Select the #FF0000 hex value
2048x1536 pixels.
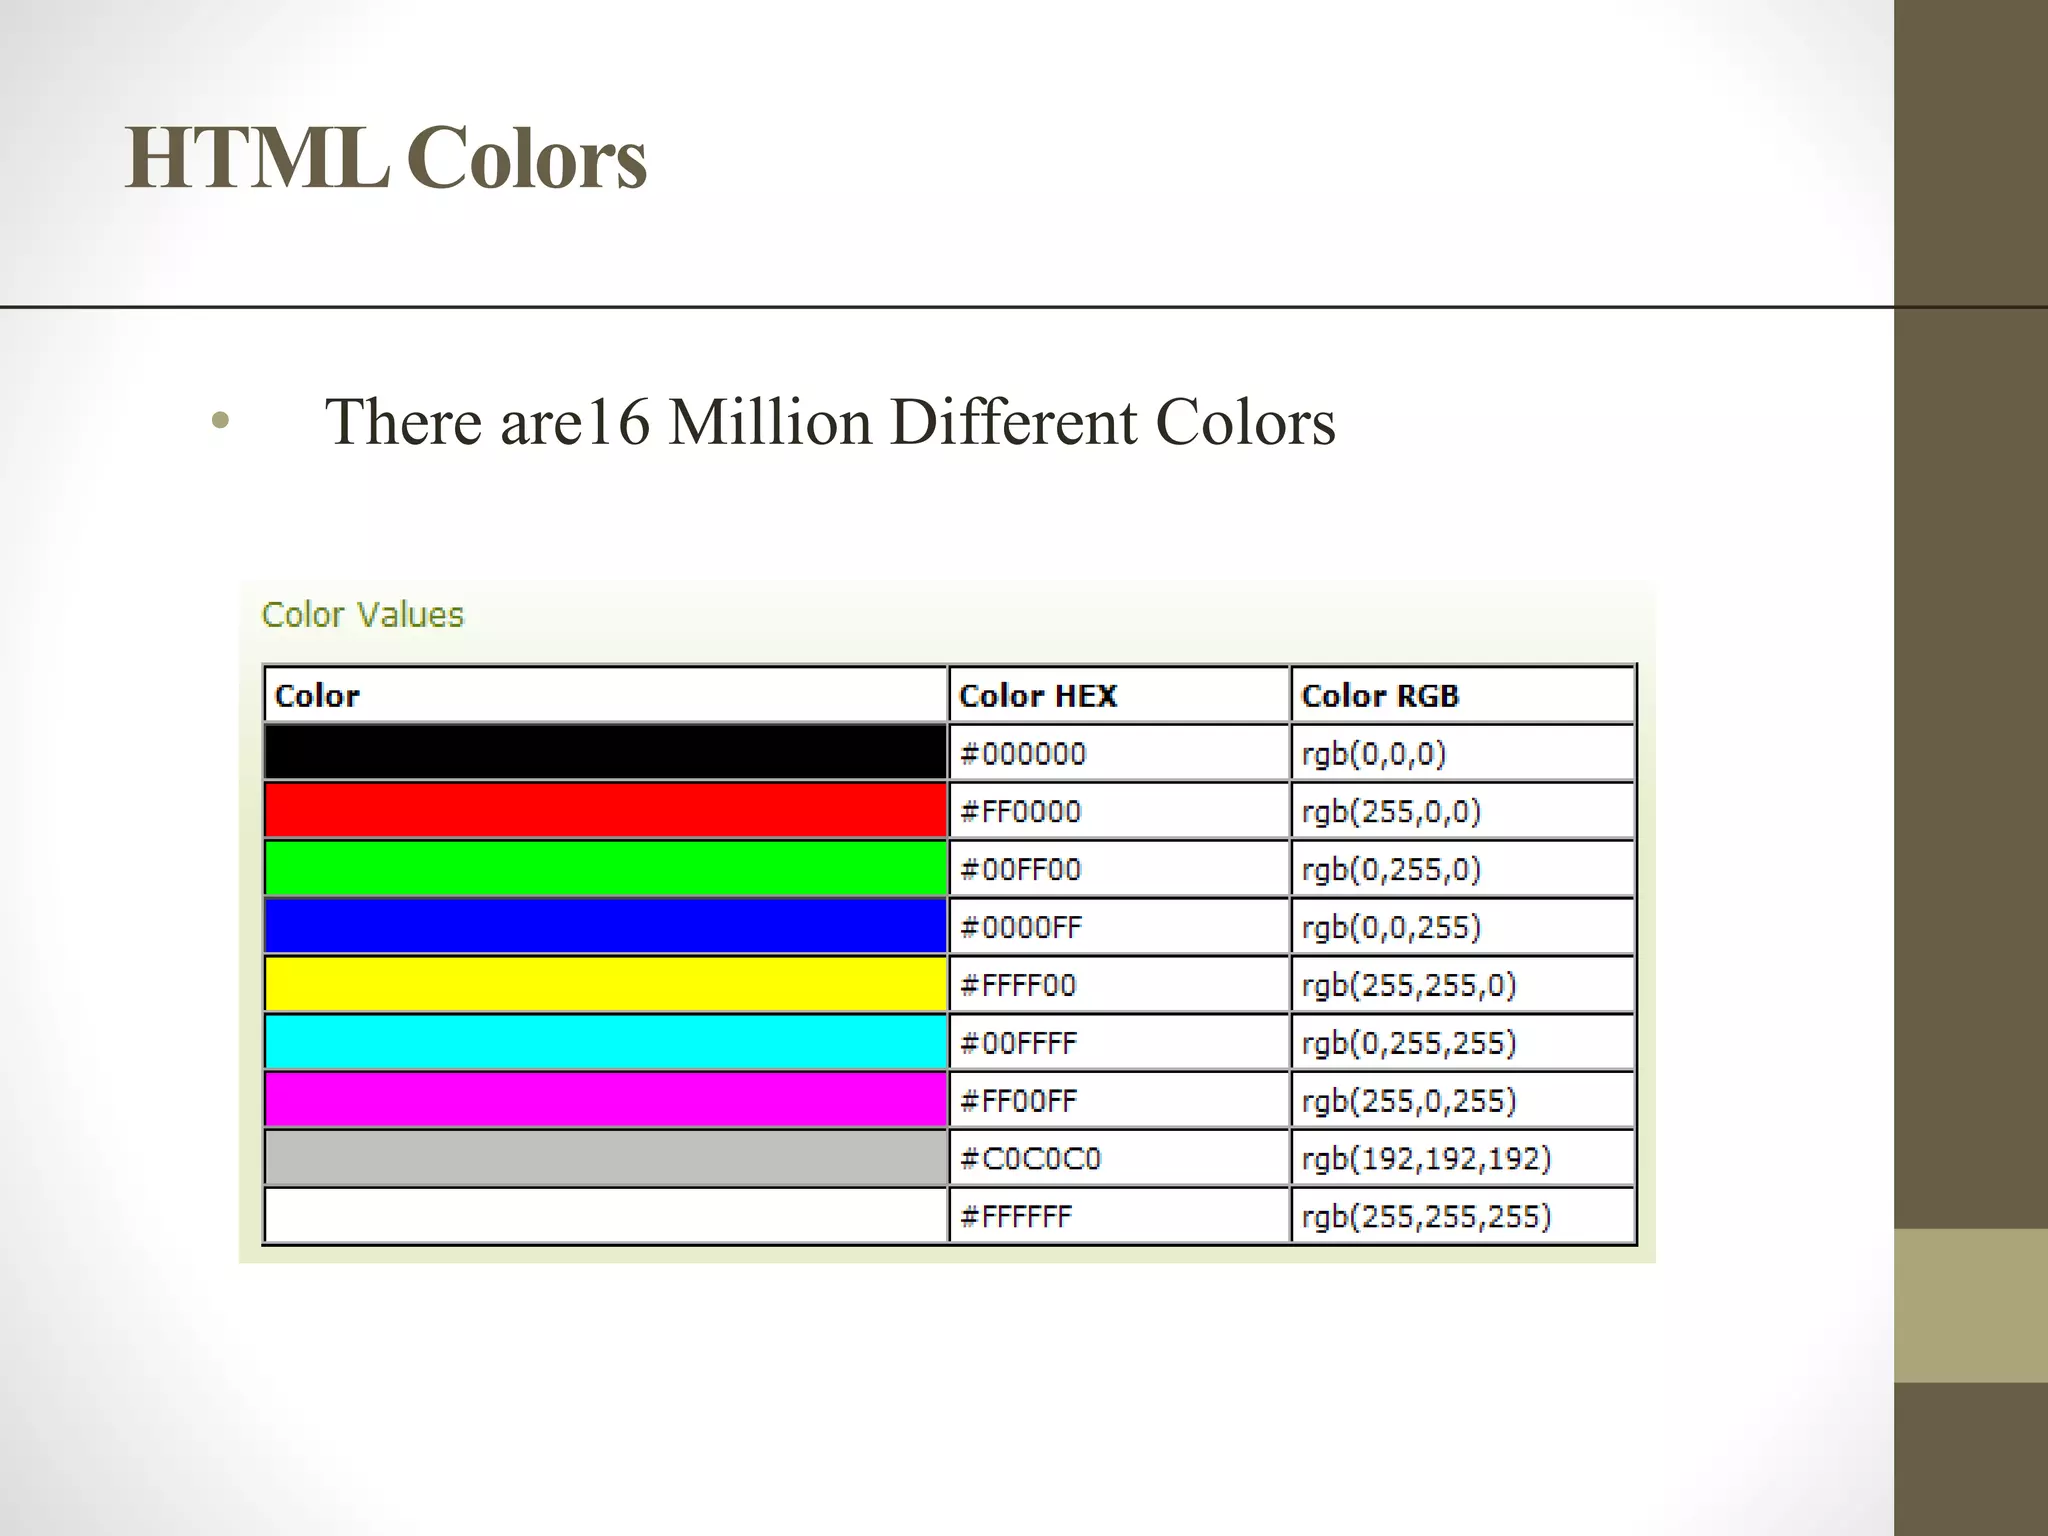point(1021,812)
